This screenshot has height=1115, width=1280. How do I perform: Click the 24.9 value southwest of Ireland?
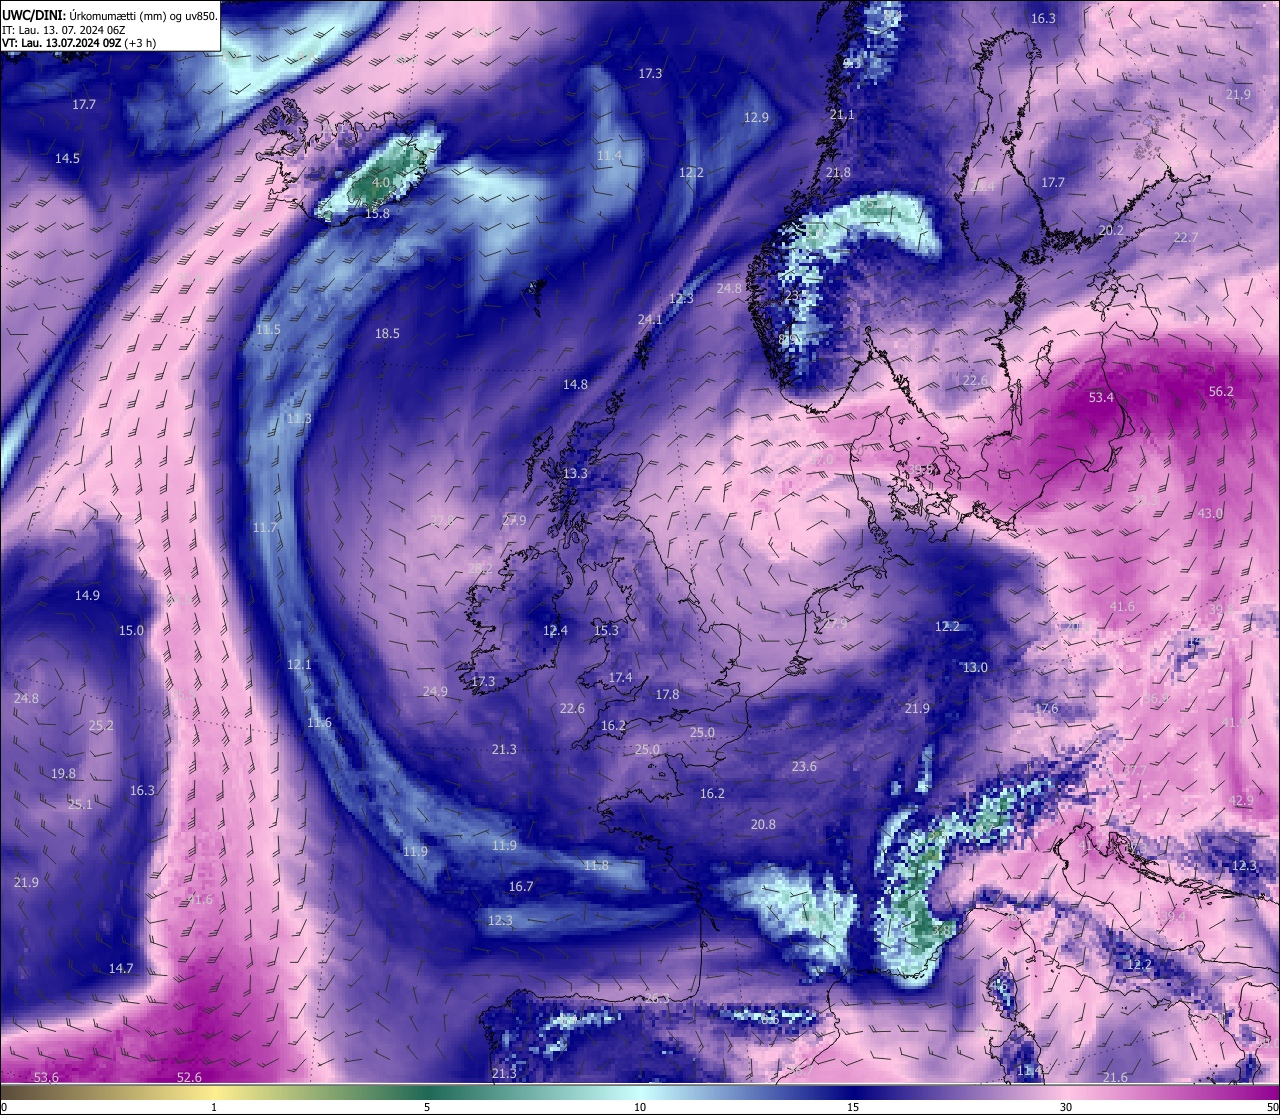click(435, 691)
